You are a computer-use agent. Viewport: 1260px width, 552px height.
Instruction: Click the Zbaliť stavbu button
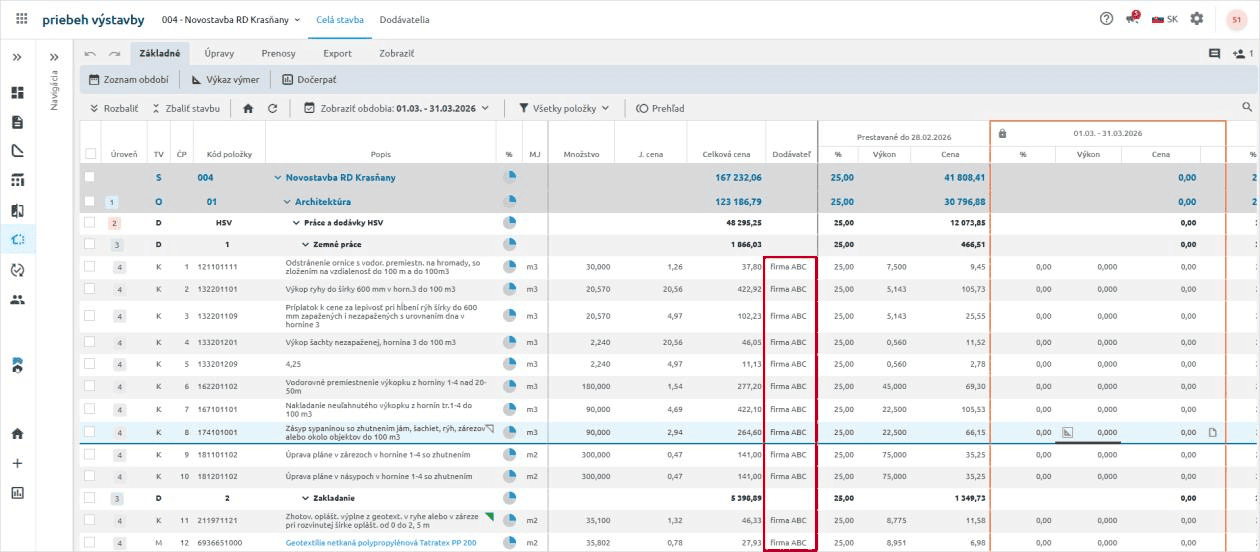[x=186, y=108]
